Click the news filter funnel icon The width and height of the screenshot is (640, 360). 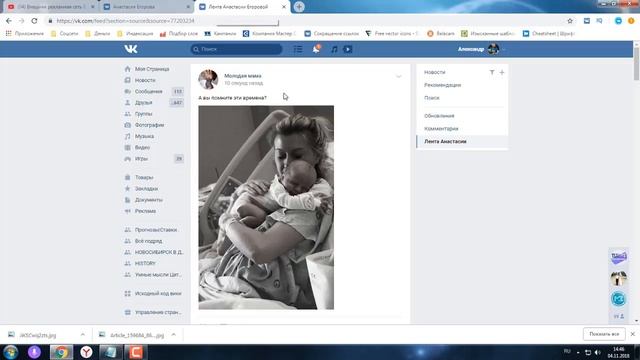492,72
